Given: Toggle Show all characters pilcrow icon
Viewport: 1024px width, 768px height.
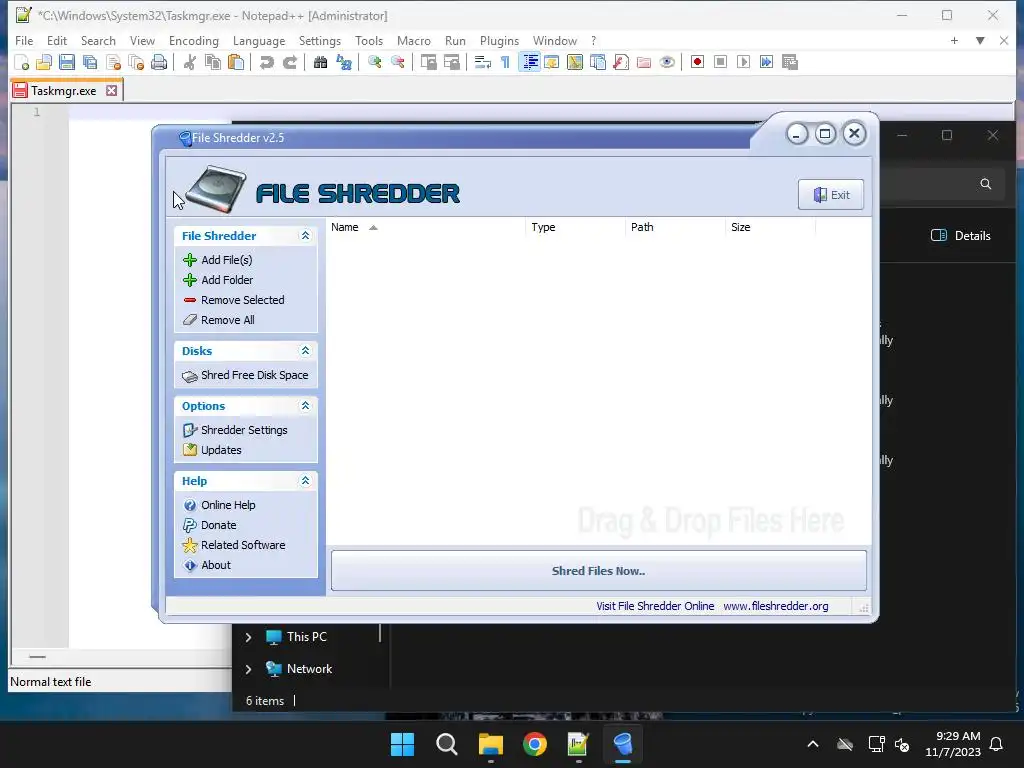Looking at the screenshot, I should (x=505, y=62).
